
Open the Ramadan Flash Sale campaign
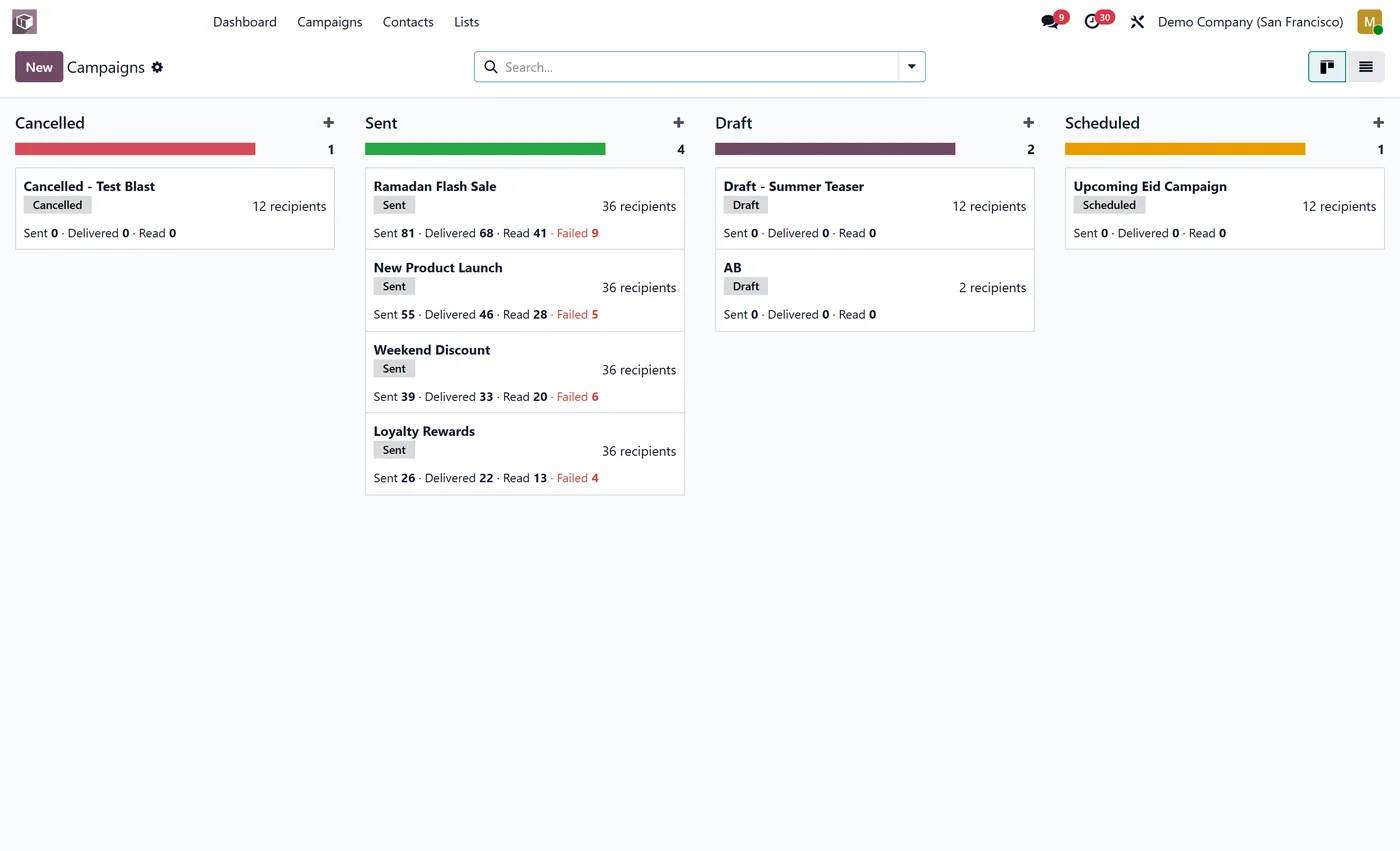click(525, 208)
